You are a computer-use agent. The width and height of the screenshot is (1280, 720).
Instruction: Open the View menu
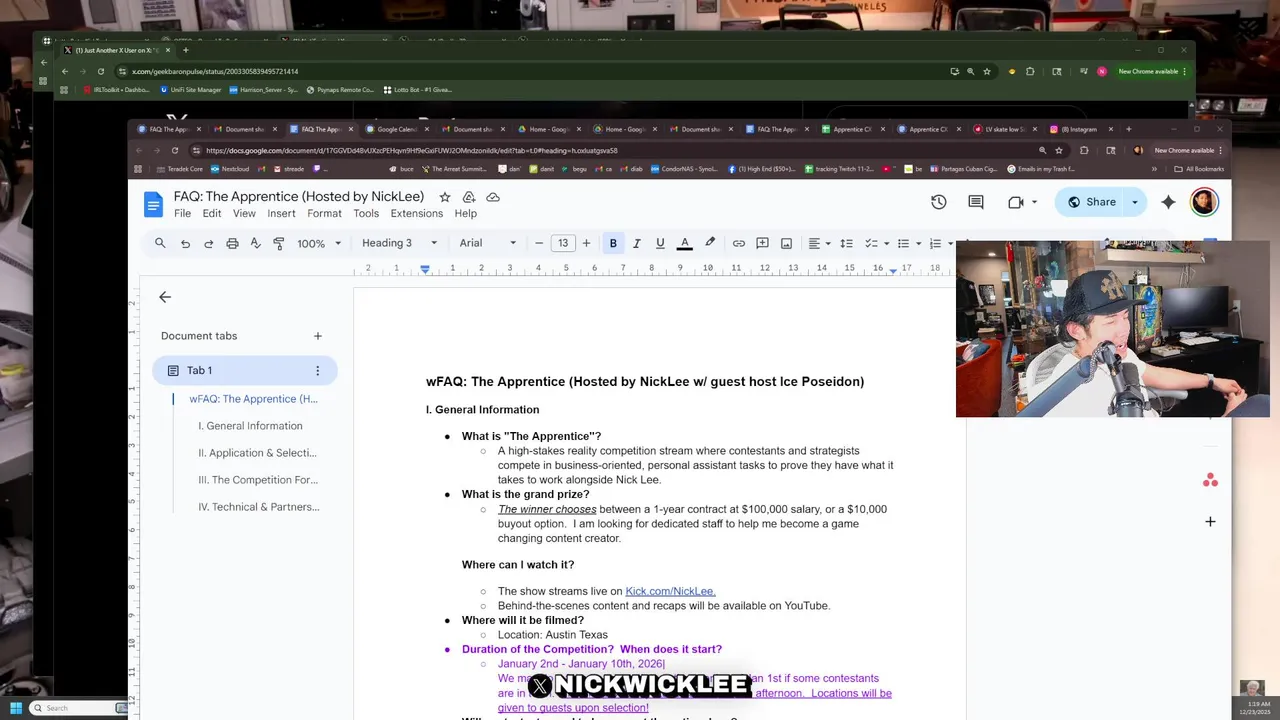244,213
